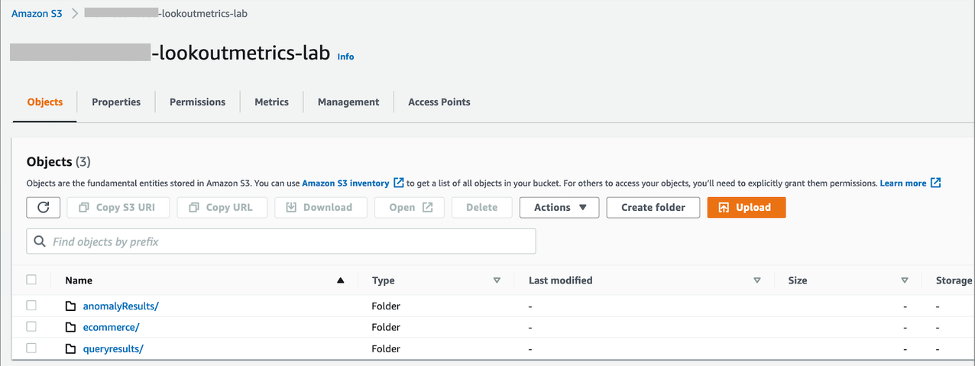Click the refresh objects icon button
Viewport: 977px width, 366px height.
click(x=43, y=208)
